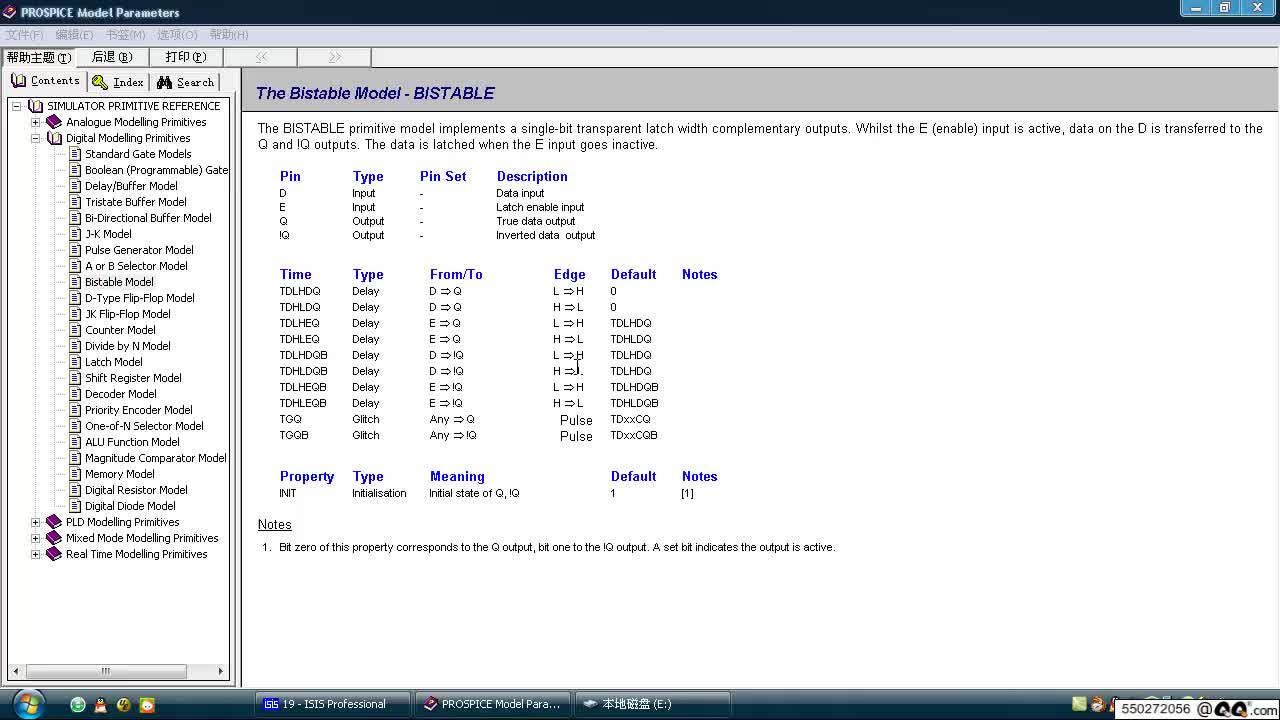Select Standard Gate Models topic
Image resolution: width=1280 pixels, height=720 pixels.
[138, 154]
